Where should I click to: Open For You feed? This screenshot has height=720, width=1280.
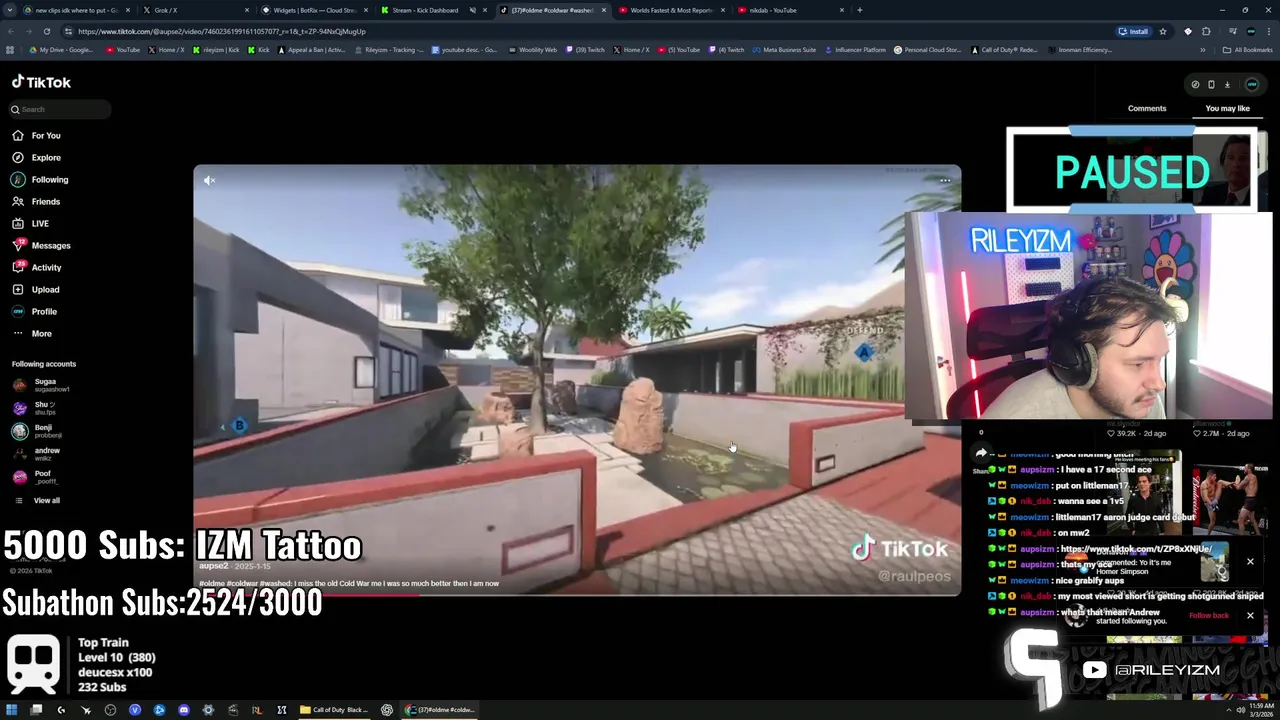[x=46, y=135]
